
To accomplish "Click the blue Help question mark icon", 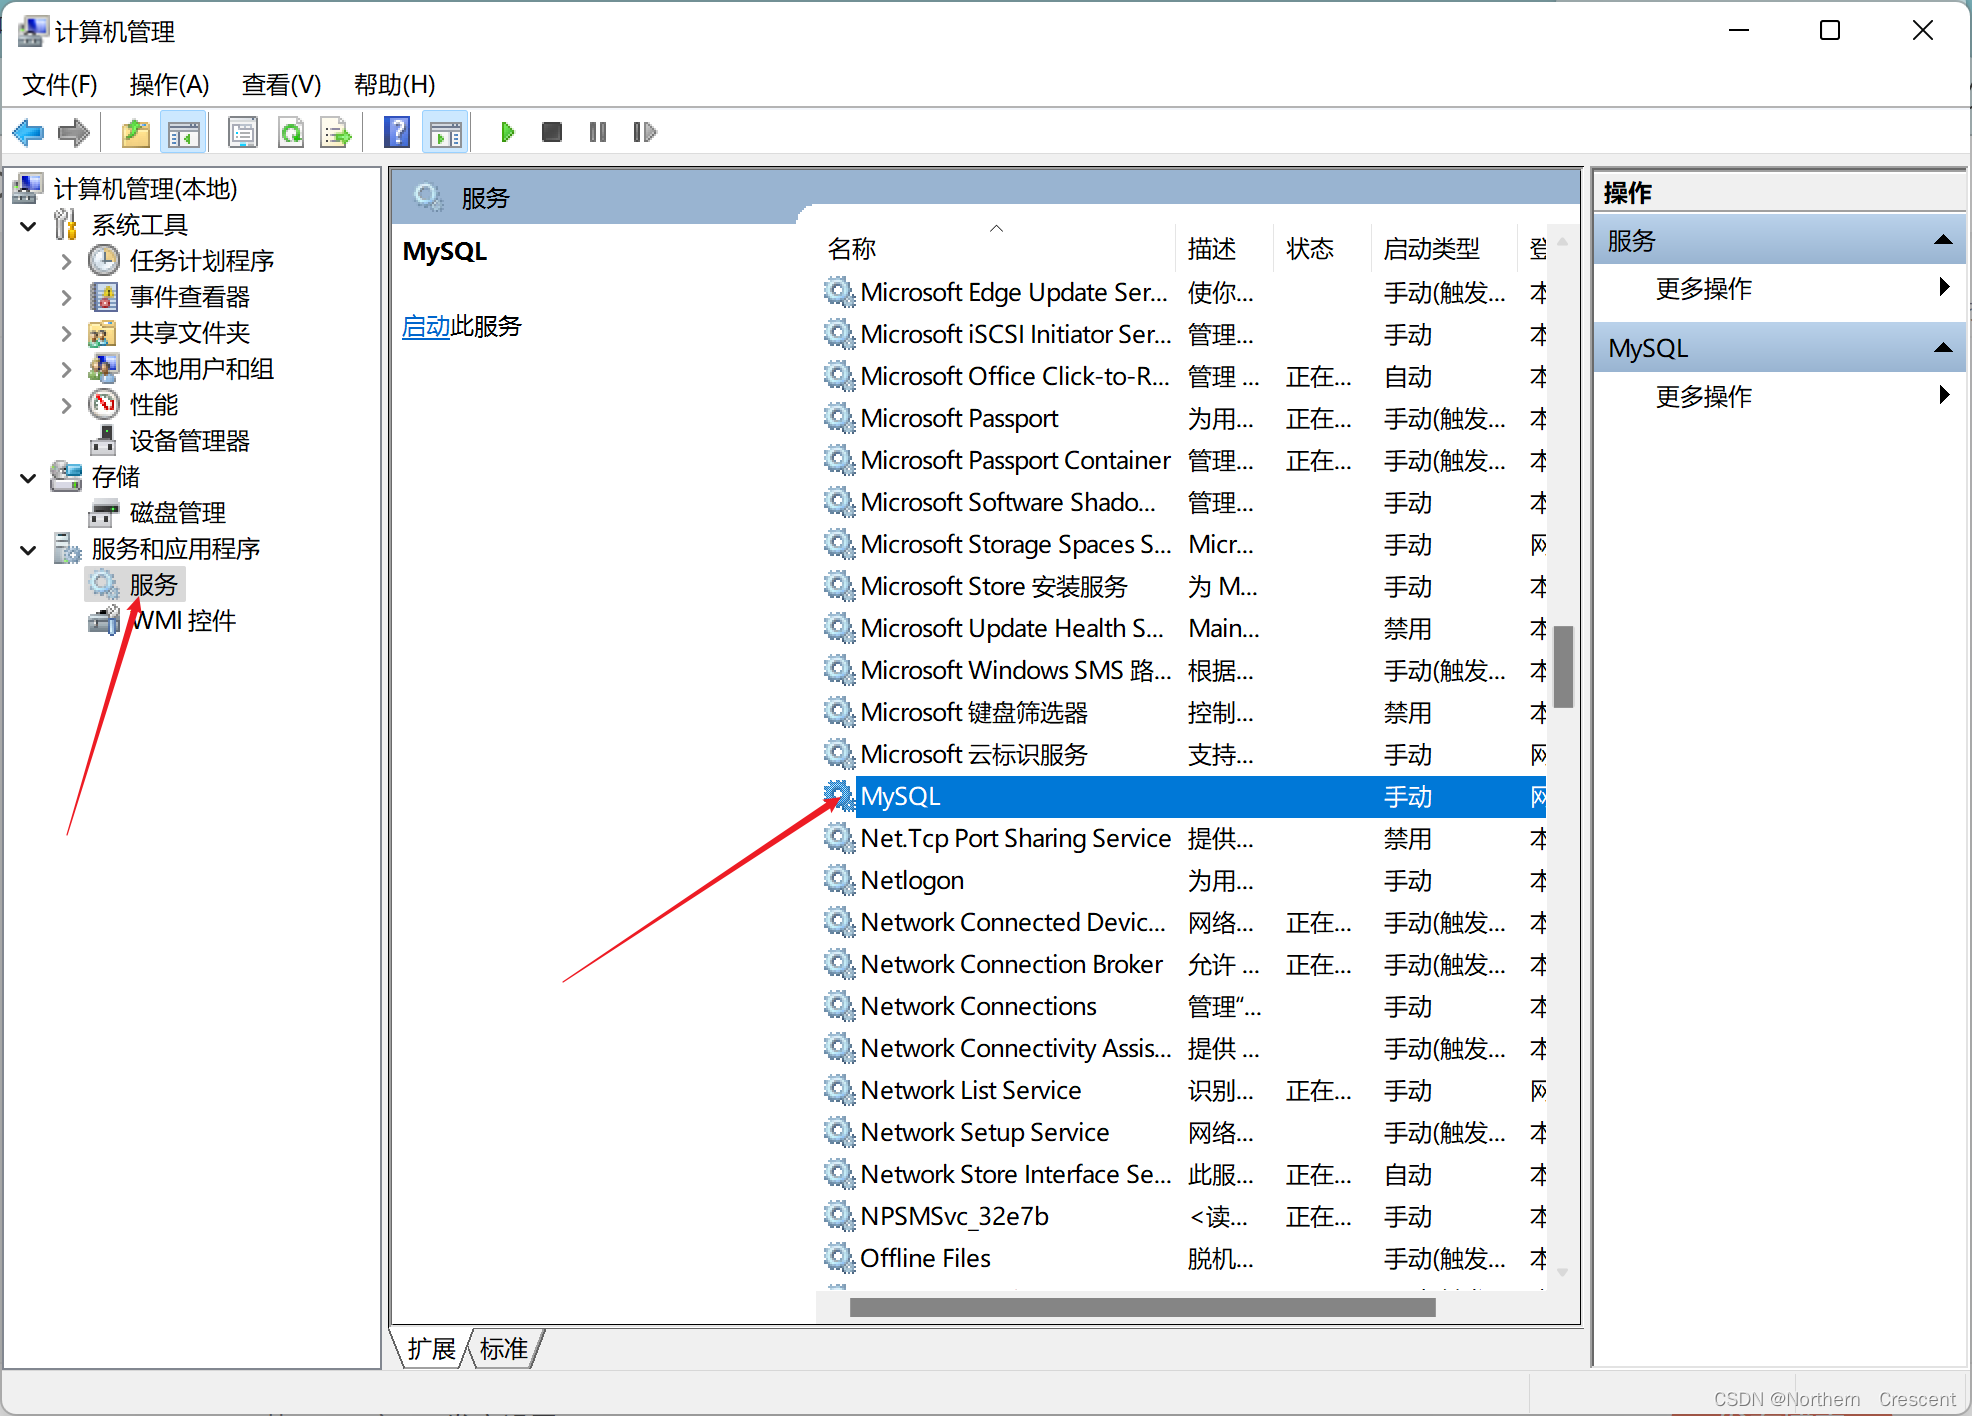I will pos(397,132).
